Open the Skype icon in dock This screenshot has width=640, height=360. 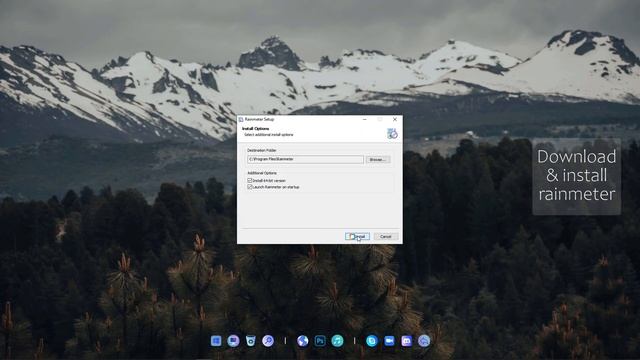[371, 341]
